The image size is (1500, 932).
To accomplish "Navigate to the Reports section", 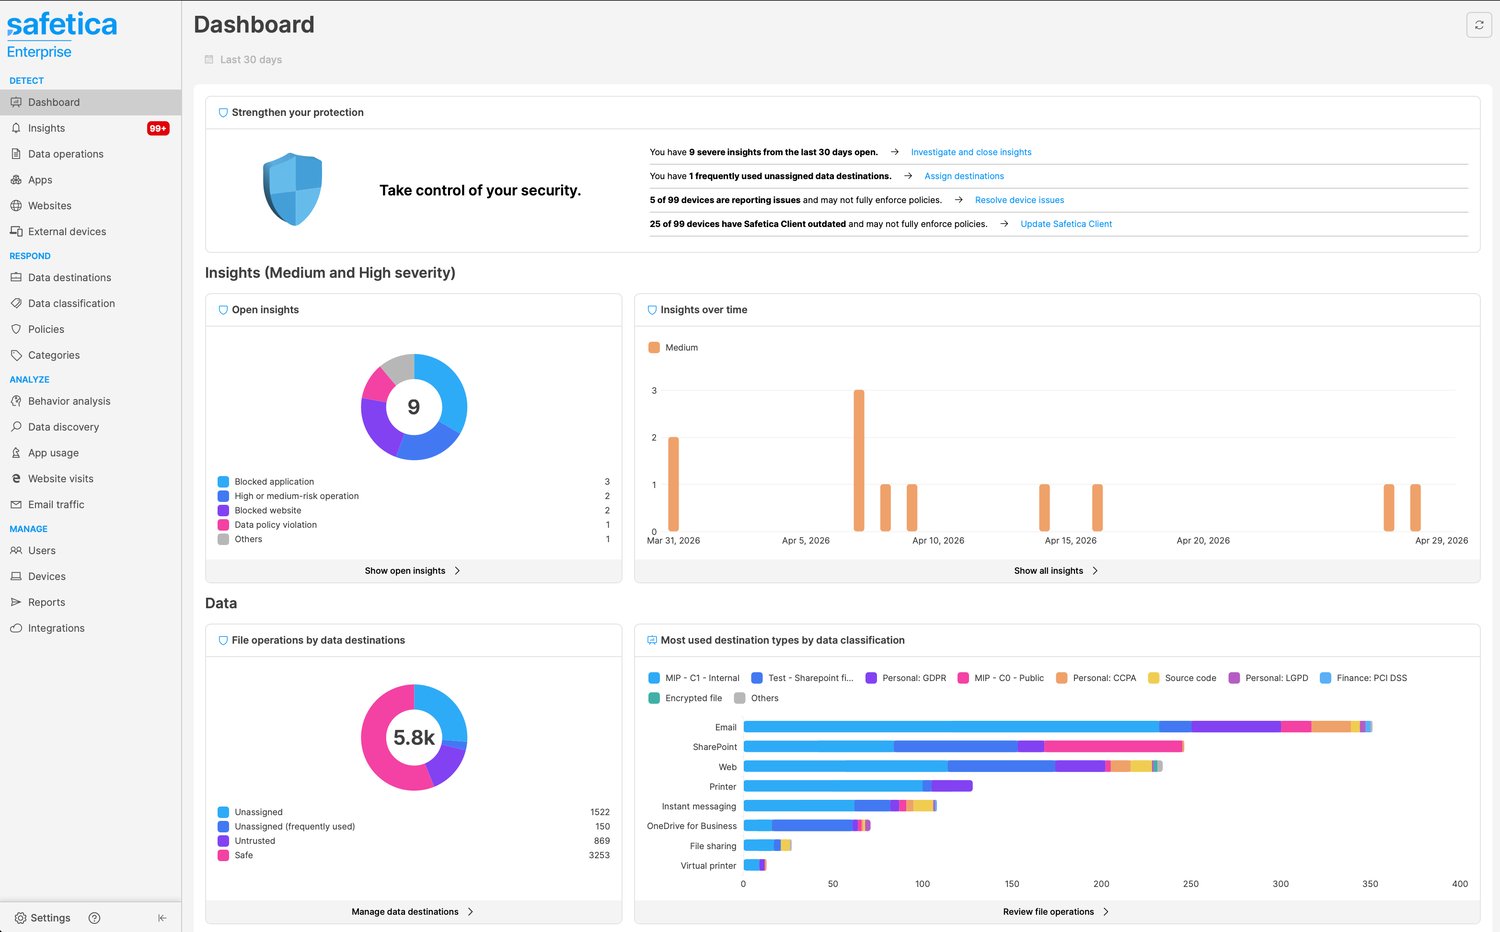I will coord(90,602).
